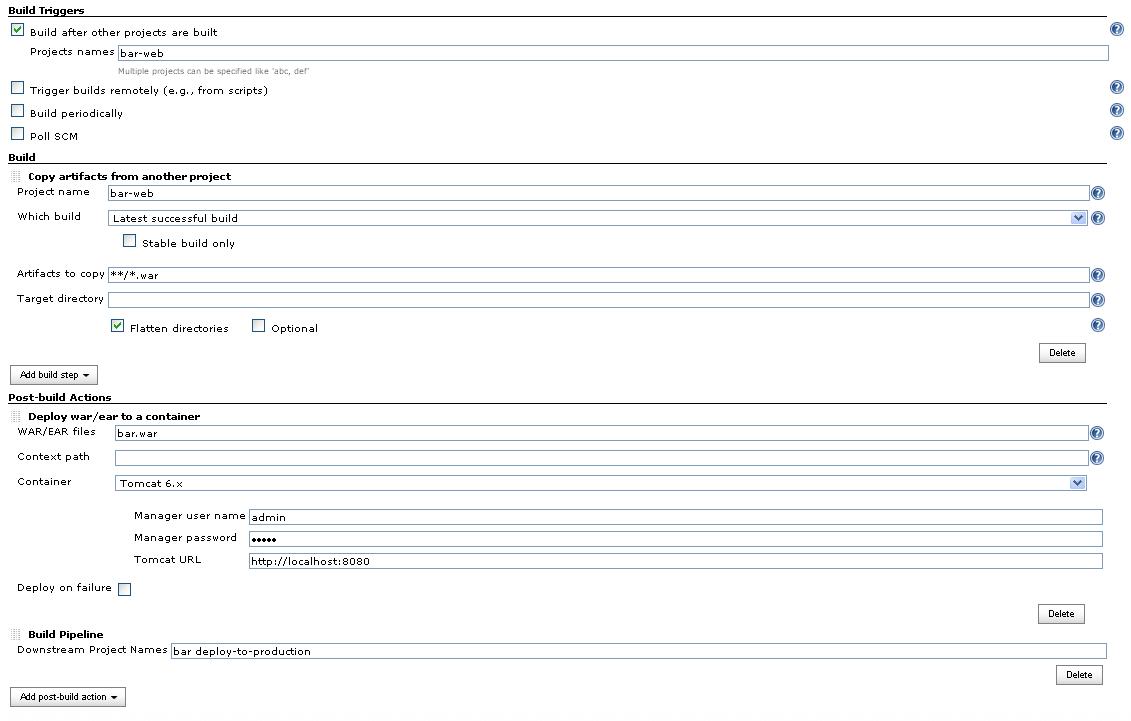The width and height of the screenshot is (1131, 721).
Task: Show help for Artifacts to copy
Action: click(x=1098, y=275)
